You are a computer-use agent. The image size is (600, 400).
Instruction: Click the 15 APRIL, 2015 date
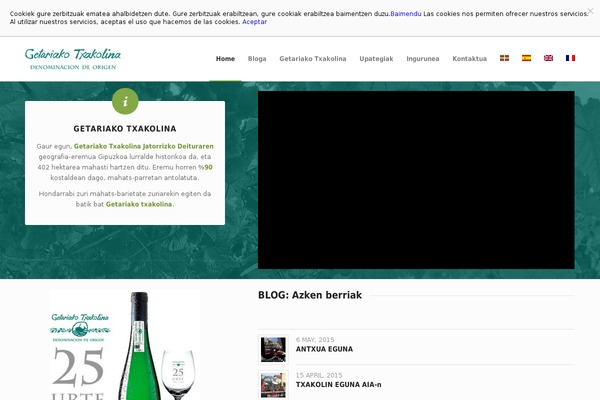click(x=319, y=376)
